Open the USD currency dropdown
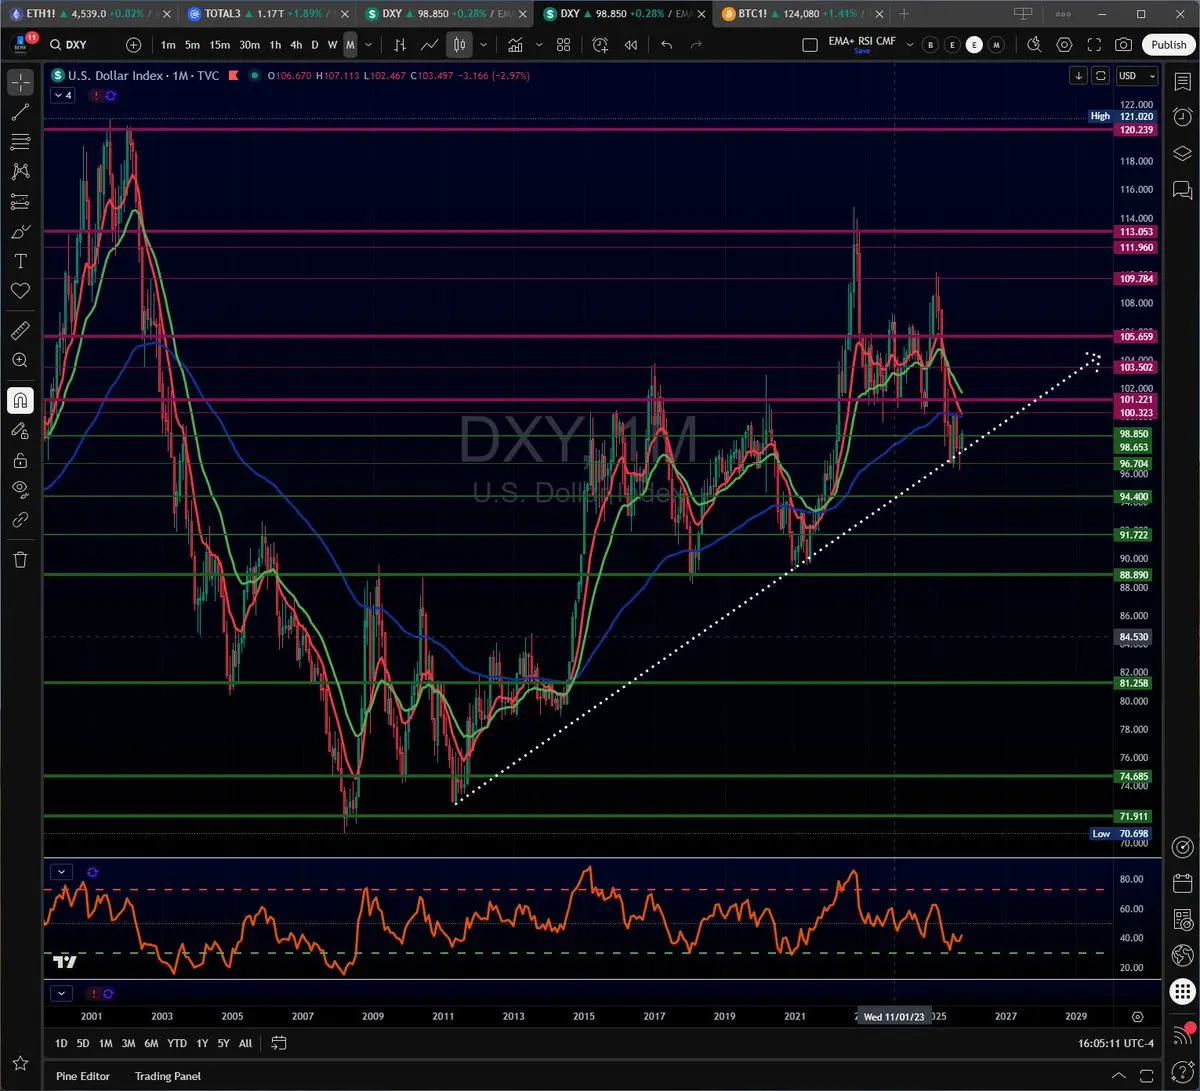 tap(1137, 76)
